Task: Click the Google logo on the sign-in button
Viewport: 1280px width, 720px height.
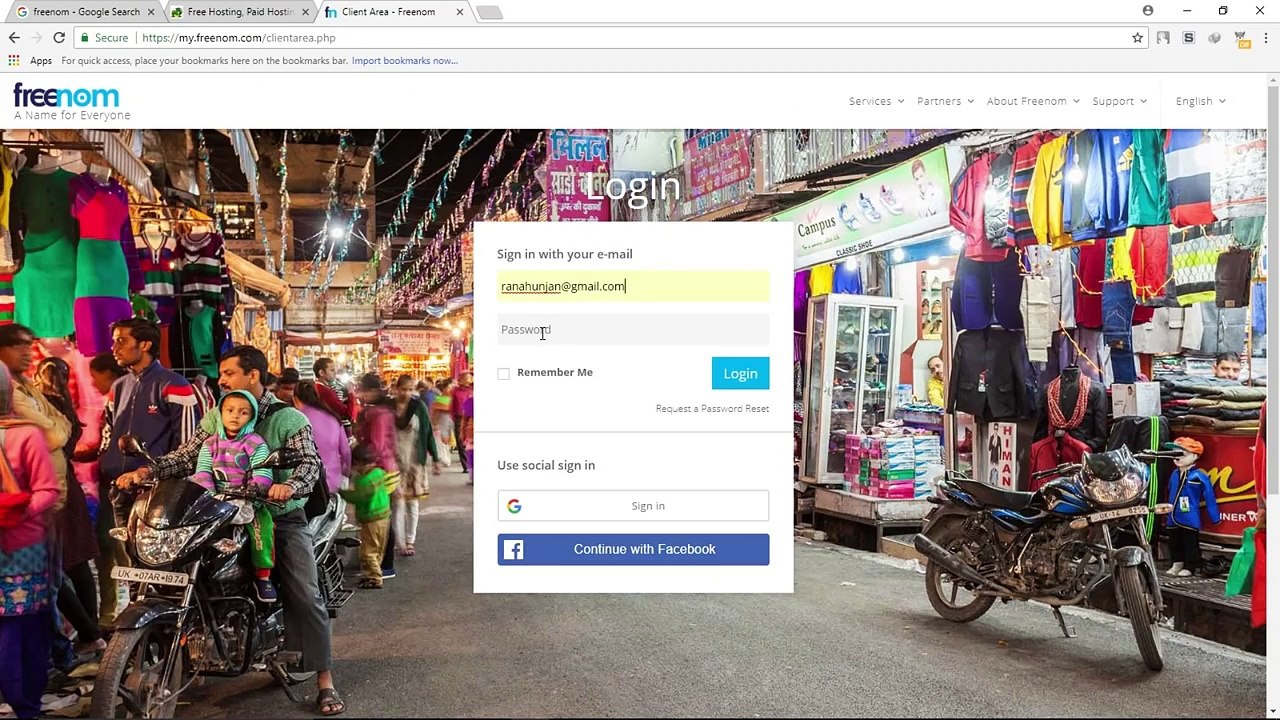Action: [514, 506]
